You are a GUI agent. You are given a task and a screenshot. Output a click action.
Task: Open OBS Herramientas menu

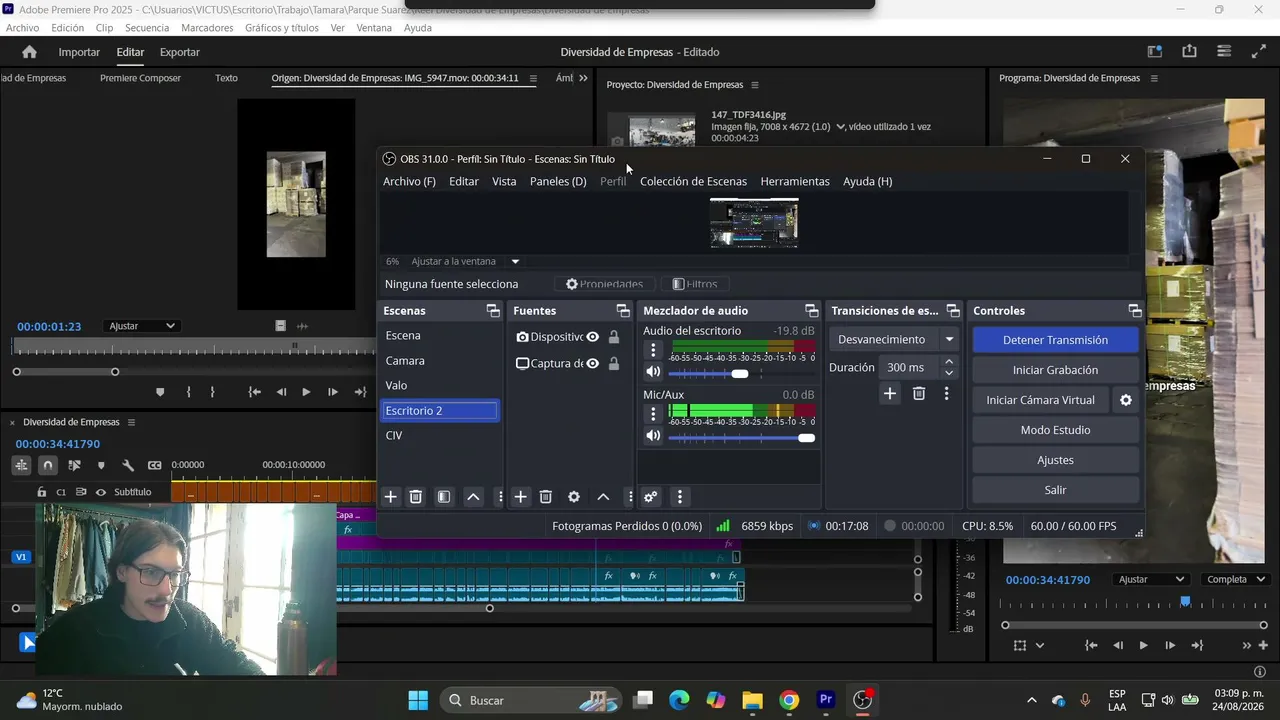tap(795, 181)
